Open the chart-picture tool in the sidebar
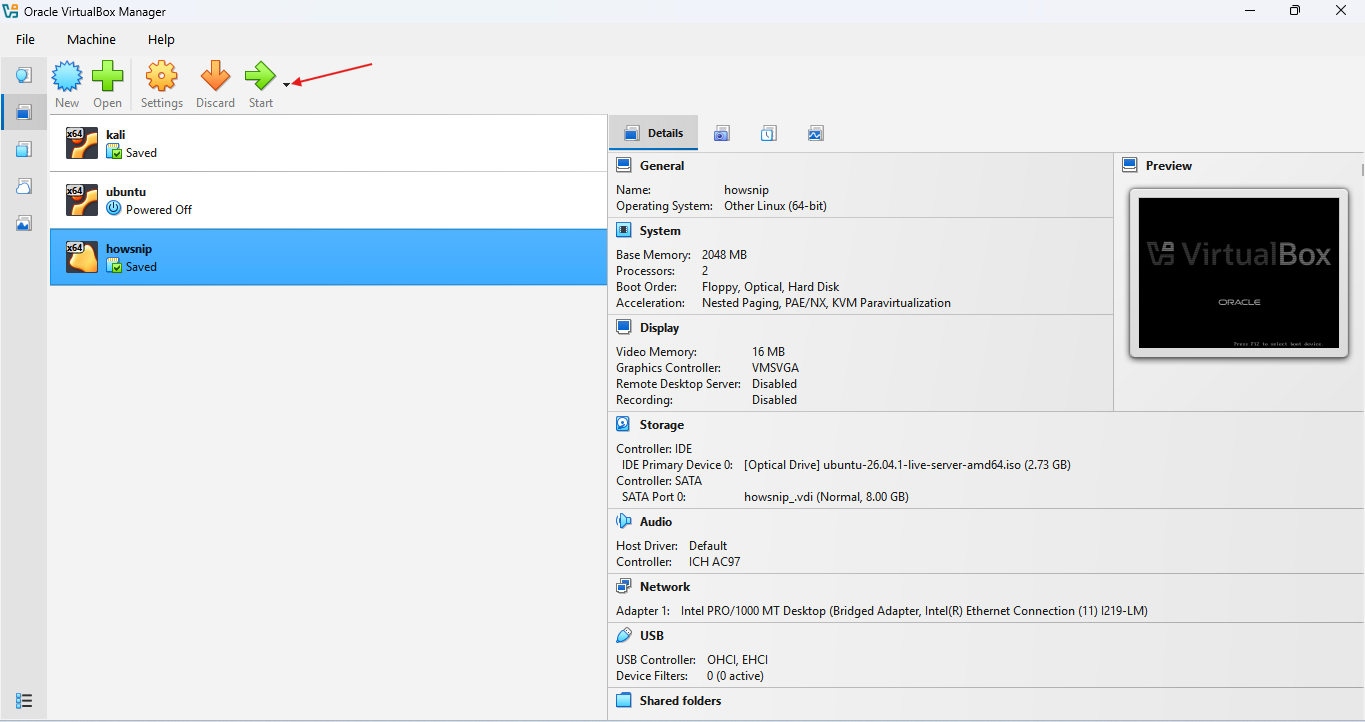This screenshot has width=1365, height=722. 24,223
